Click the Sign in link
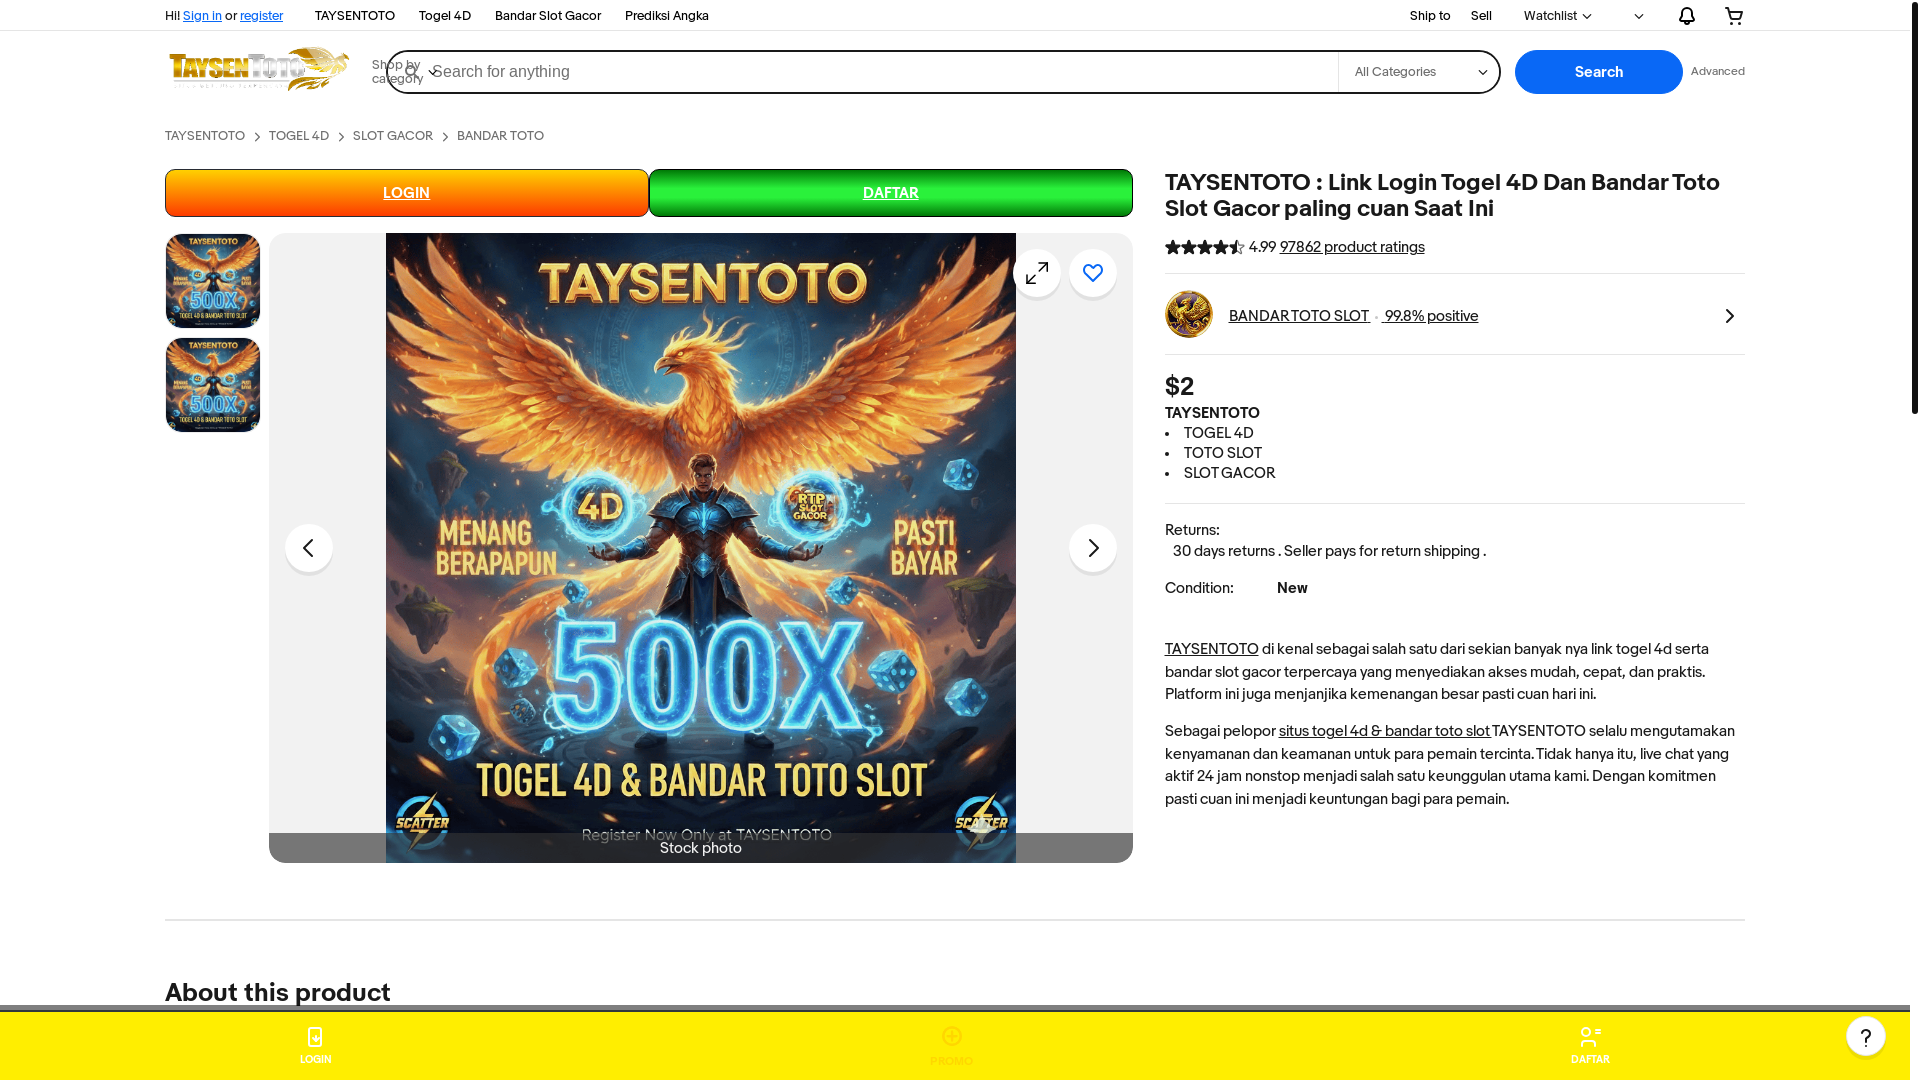The width and height of the screenshot is (1920, 1080). 202,16
